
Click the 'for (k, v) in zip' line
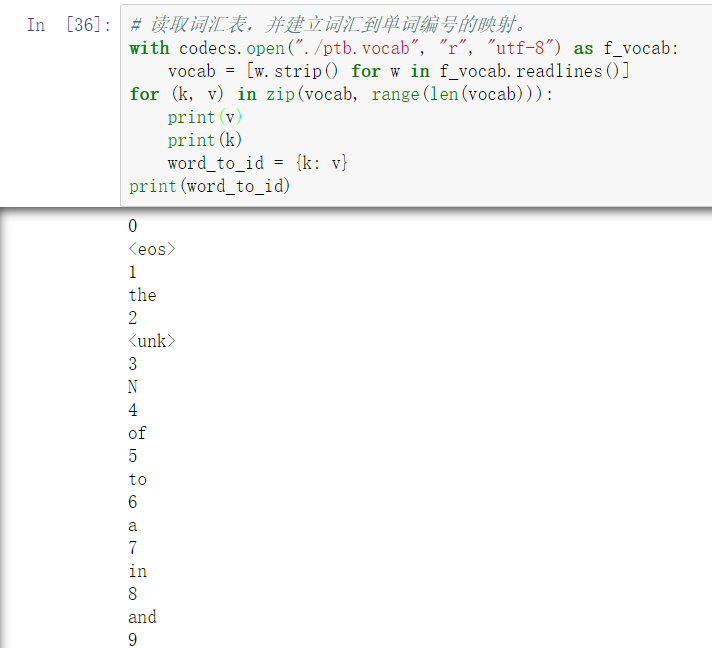pos(341,94)
